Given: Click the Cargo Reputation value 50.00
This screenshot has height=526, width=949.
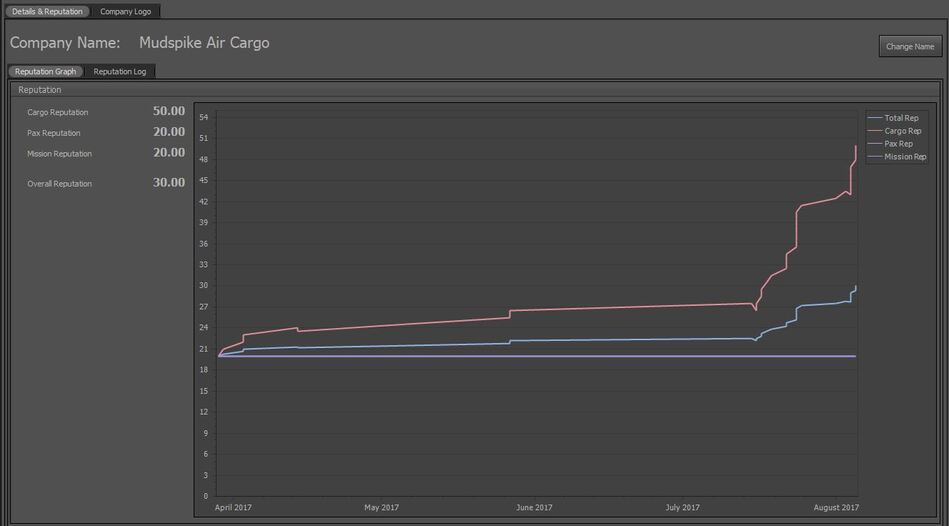Looking at the screenshot, I should 169,111.
